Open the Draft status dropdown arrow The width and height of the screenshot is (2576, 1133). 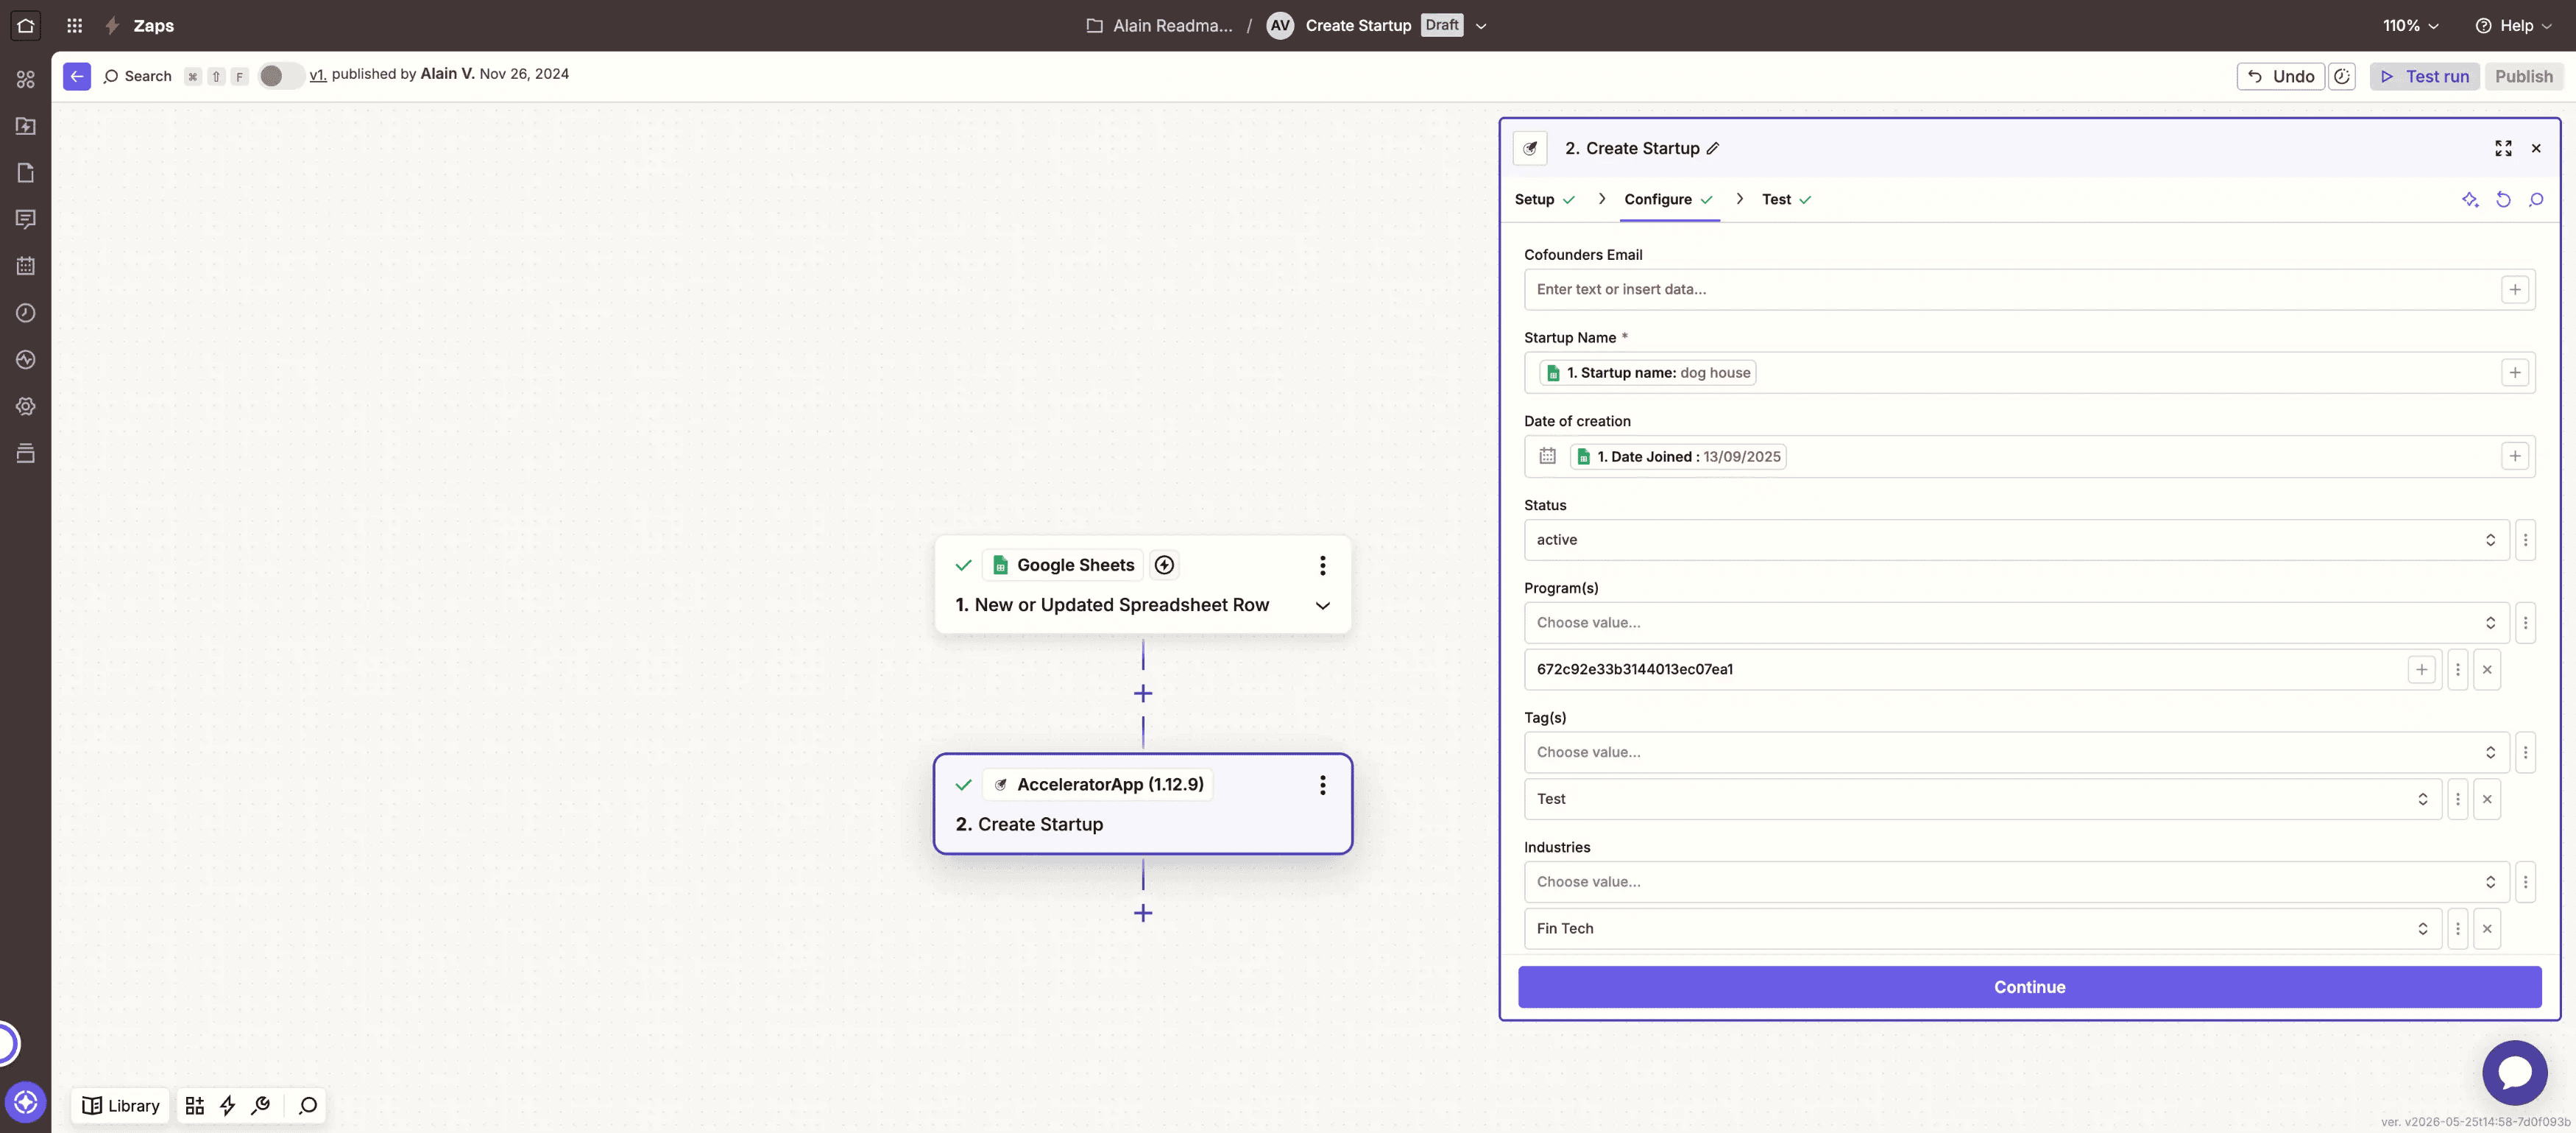pyautogui.click(x=1481, y=26)
